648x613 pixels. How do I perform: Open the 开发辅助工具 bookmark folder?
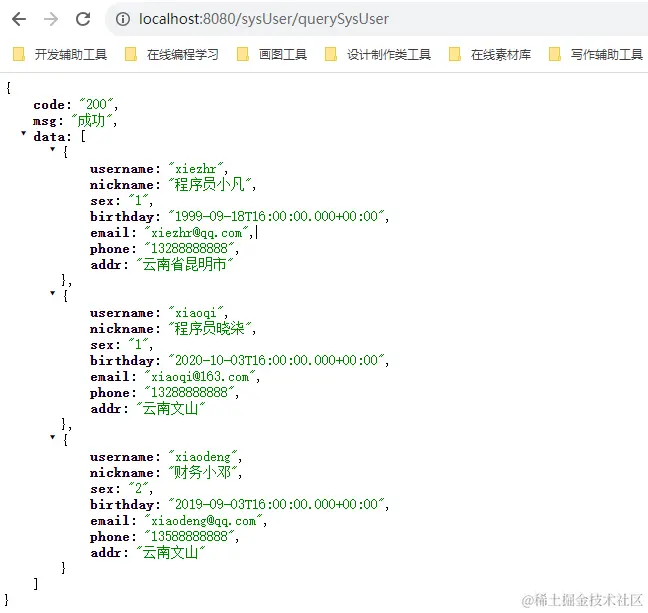60,54
